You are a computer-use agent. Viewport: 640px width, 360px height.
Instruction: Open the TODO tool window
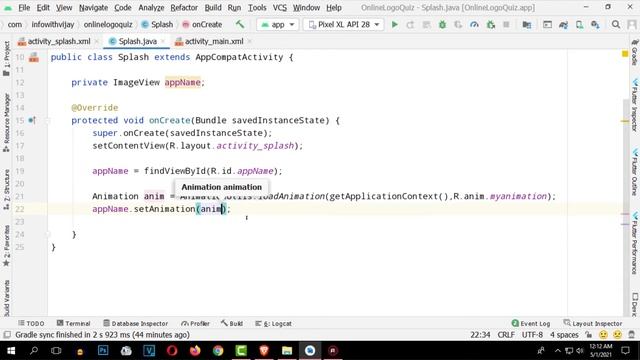click(31, 323)
